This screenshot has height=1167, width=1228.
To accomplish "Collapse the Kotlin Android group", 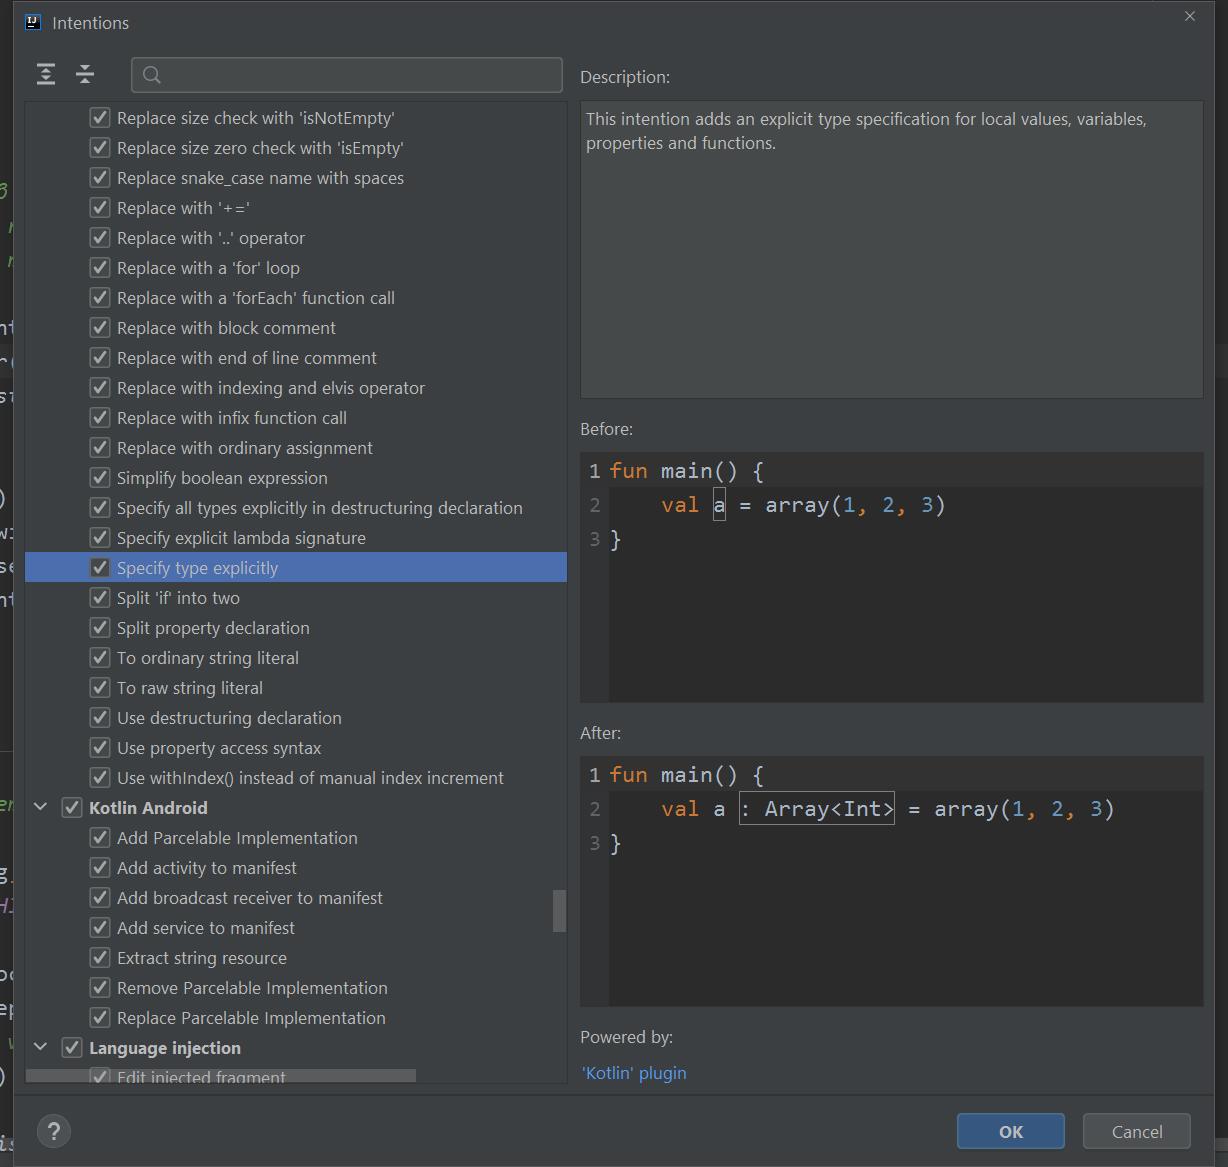I will point(41,808).
